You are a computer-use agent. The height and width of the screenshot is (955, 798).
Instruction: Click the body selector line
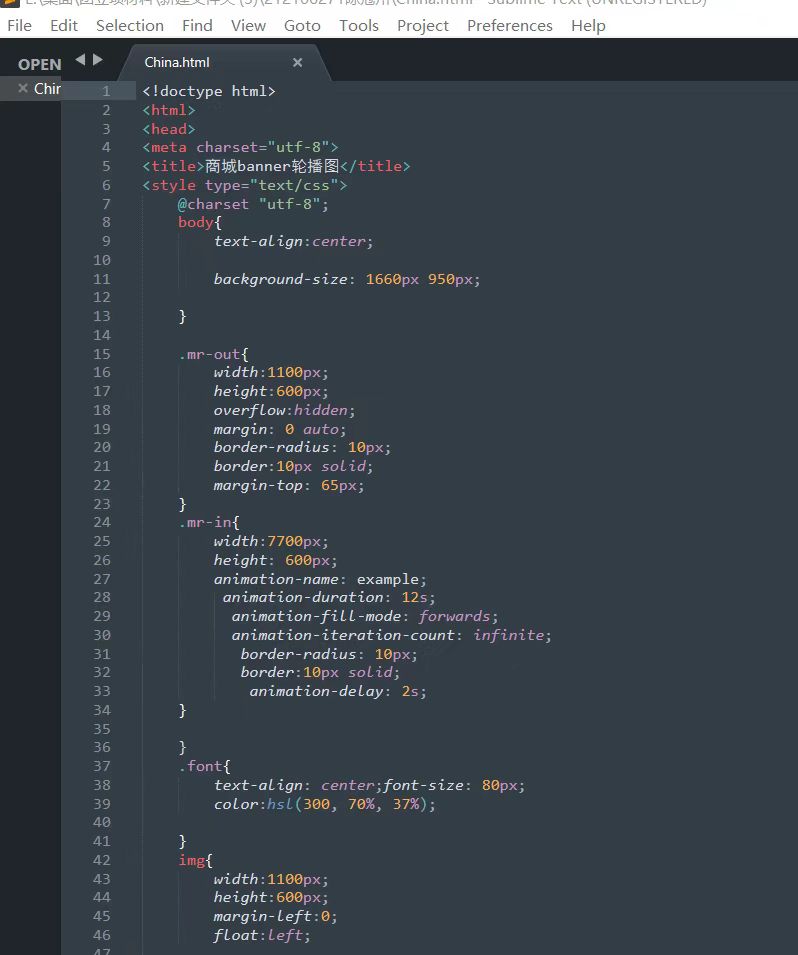(x=200, y=222)
